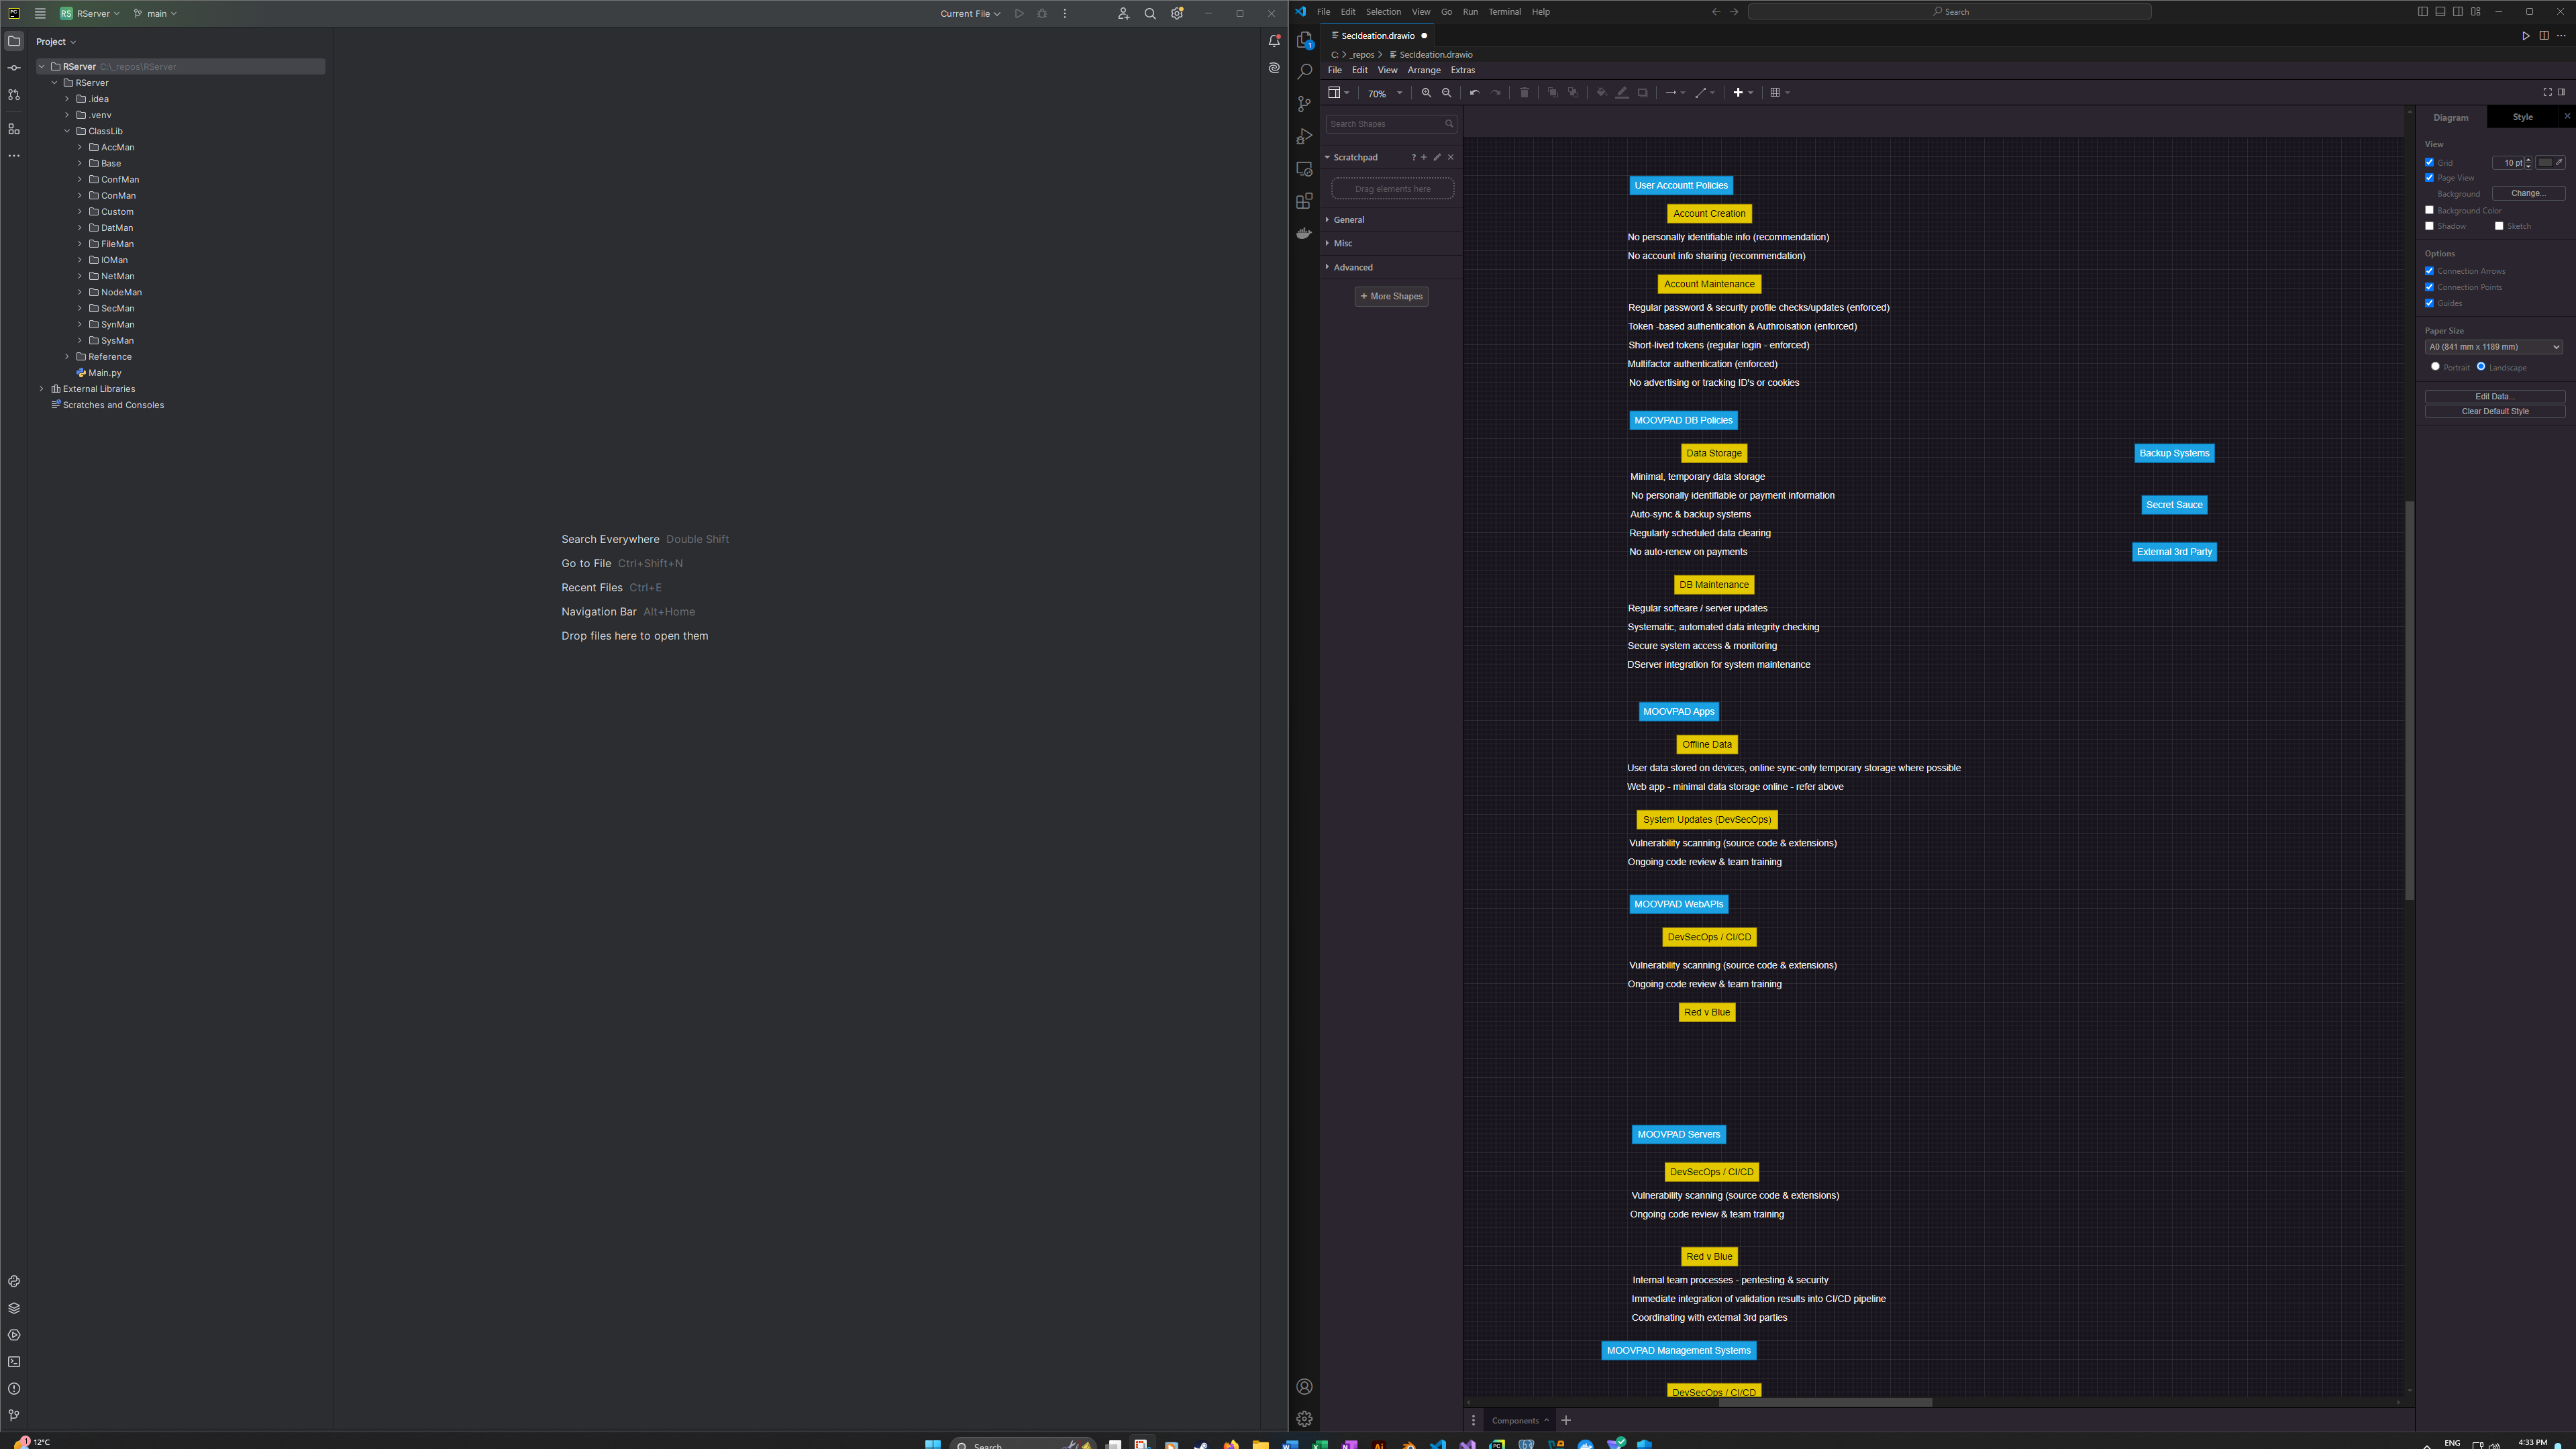The height and width of the screenshot is (1449, 2576).
Task: Switch to the Style tab
Action: click(x=2522, y=117)
